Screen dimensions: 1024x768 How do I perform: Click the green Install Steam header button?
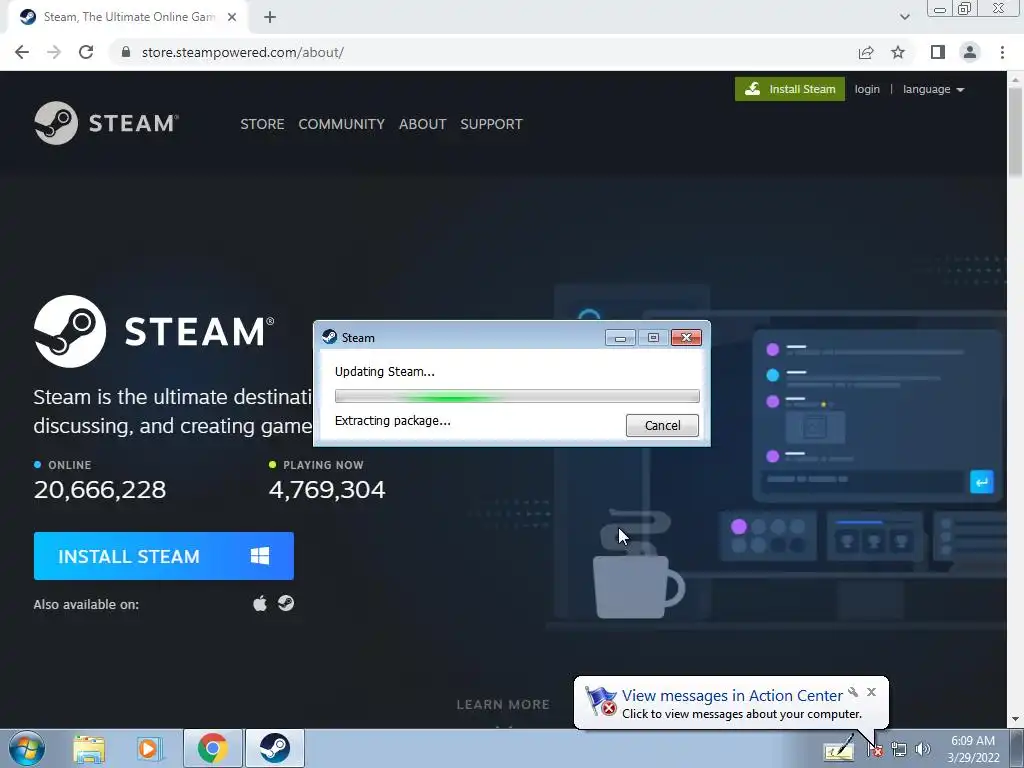click(x=790, y=89)
